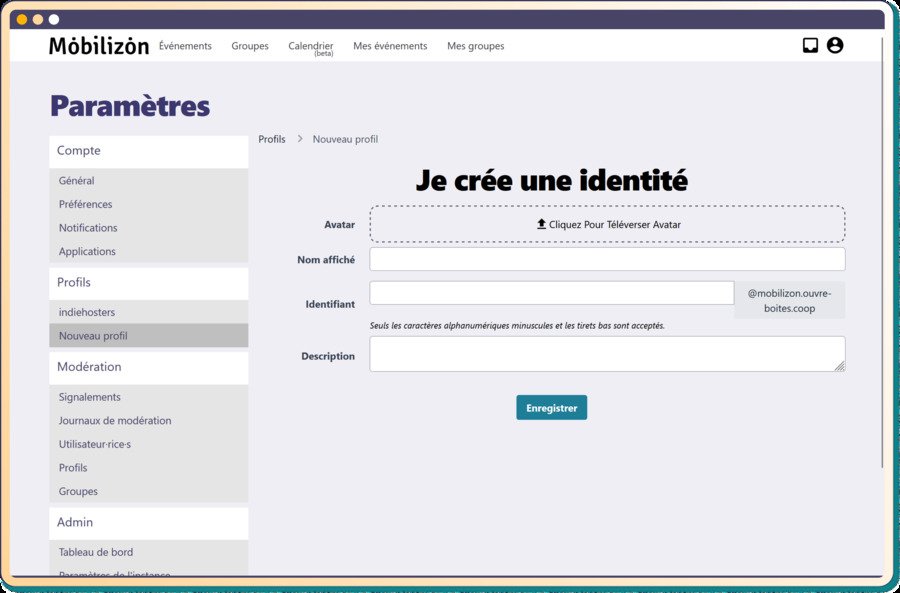Click the Nom affiché input field
900x593 pixels.
[607, 259]
